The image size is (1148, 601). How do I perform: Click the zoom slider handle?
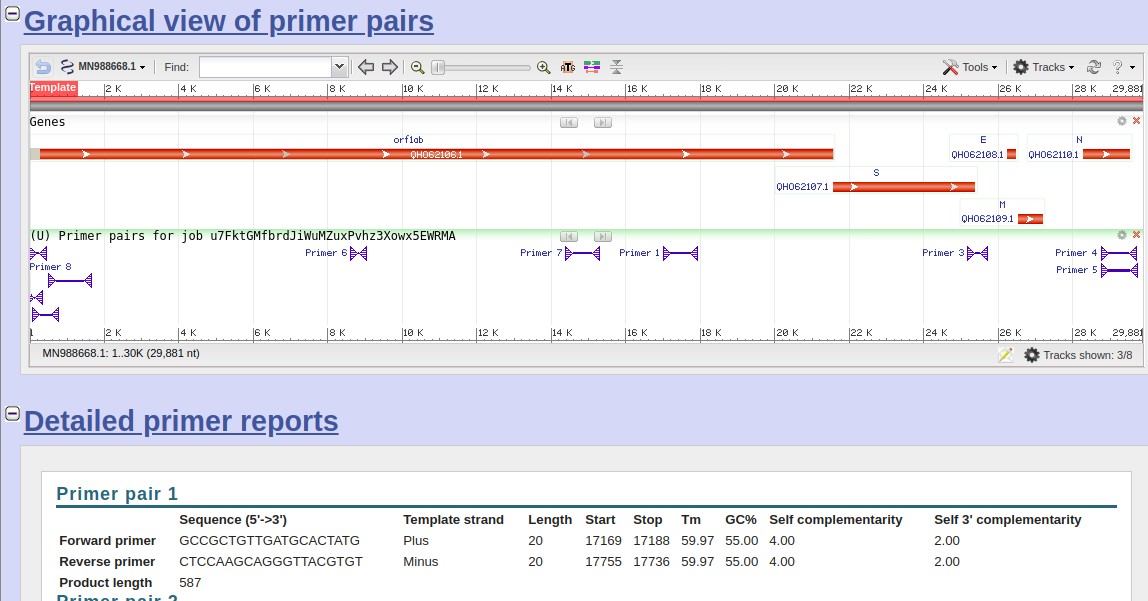438,67
